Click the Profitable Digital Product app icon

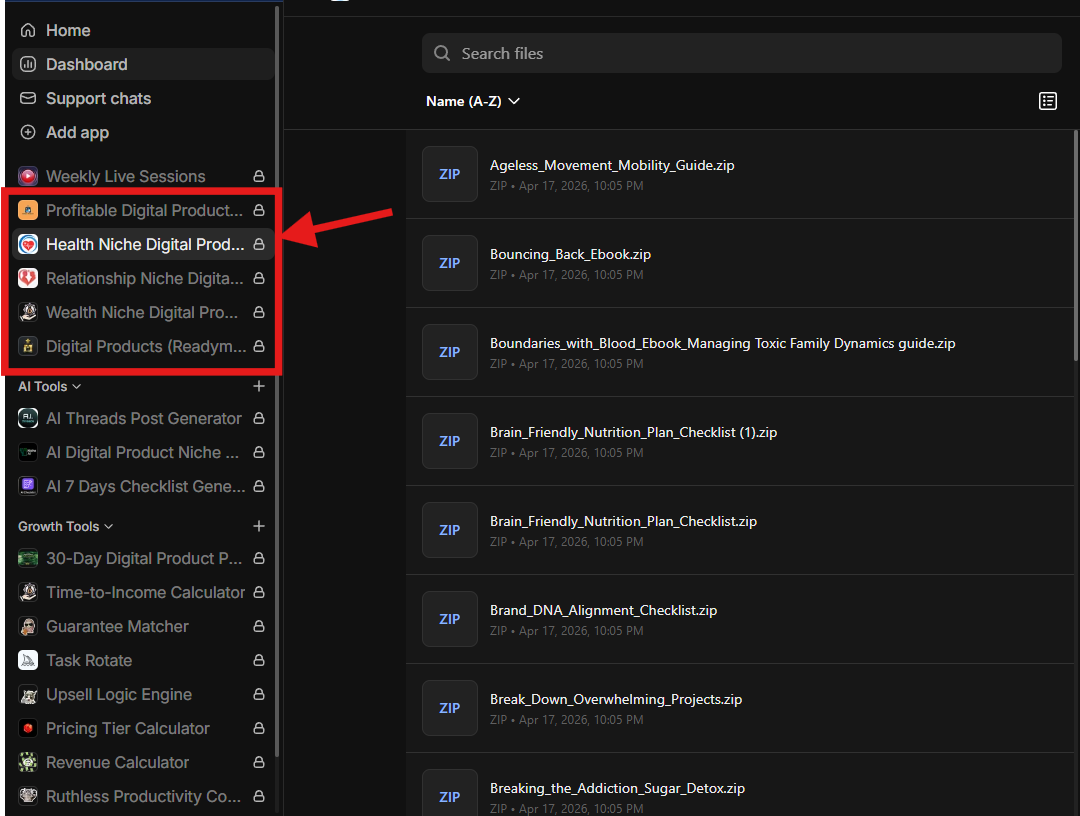point(28,210)
